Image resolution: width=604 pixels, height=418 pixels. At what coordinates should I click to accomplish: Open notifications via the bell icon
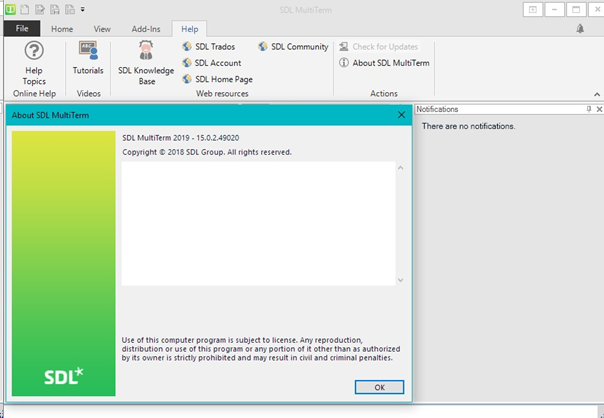point(580,29)
